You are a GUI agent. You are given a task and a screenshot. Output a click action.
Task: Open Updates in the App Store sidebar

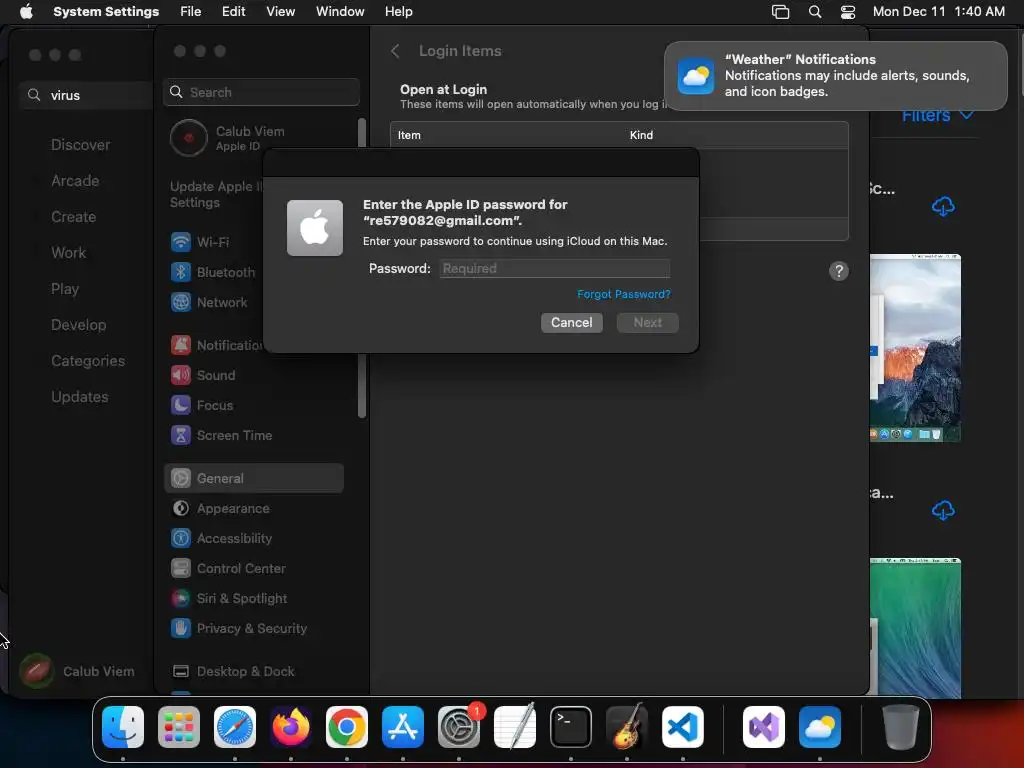click(80, 397)
